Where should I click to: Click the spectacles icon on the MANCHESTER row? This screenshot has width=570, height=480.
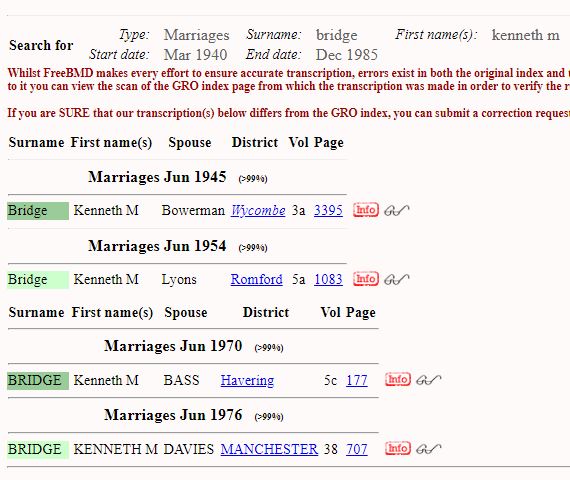coord(429,449)
